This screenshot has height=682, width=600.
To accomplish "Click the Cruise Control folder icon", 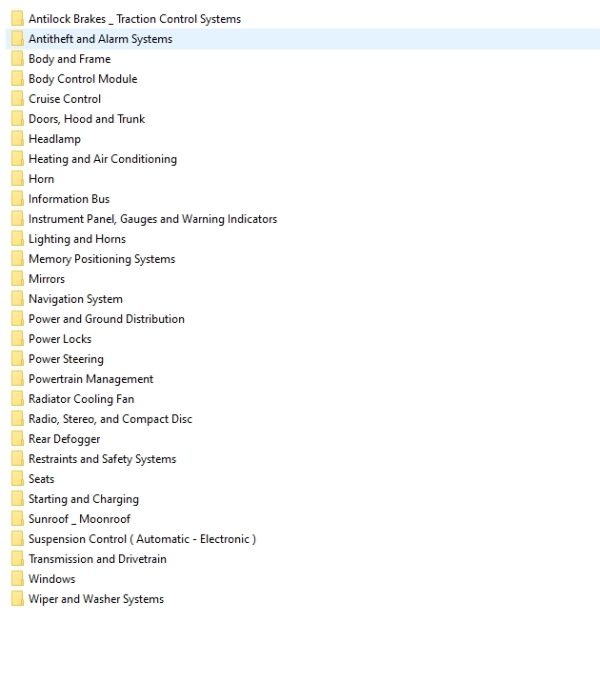I will click(x=17, y=99).
